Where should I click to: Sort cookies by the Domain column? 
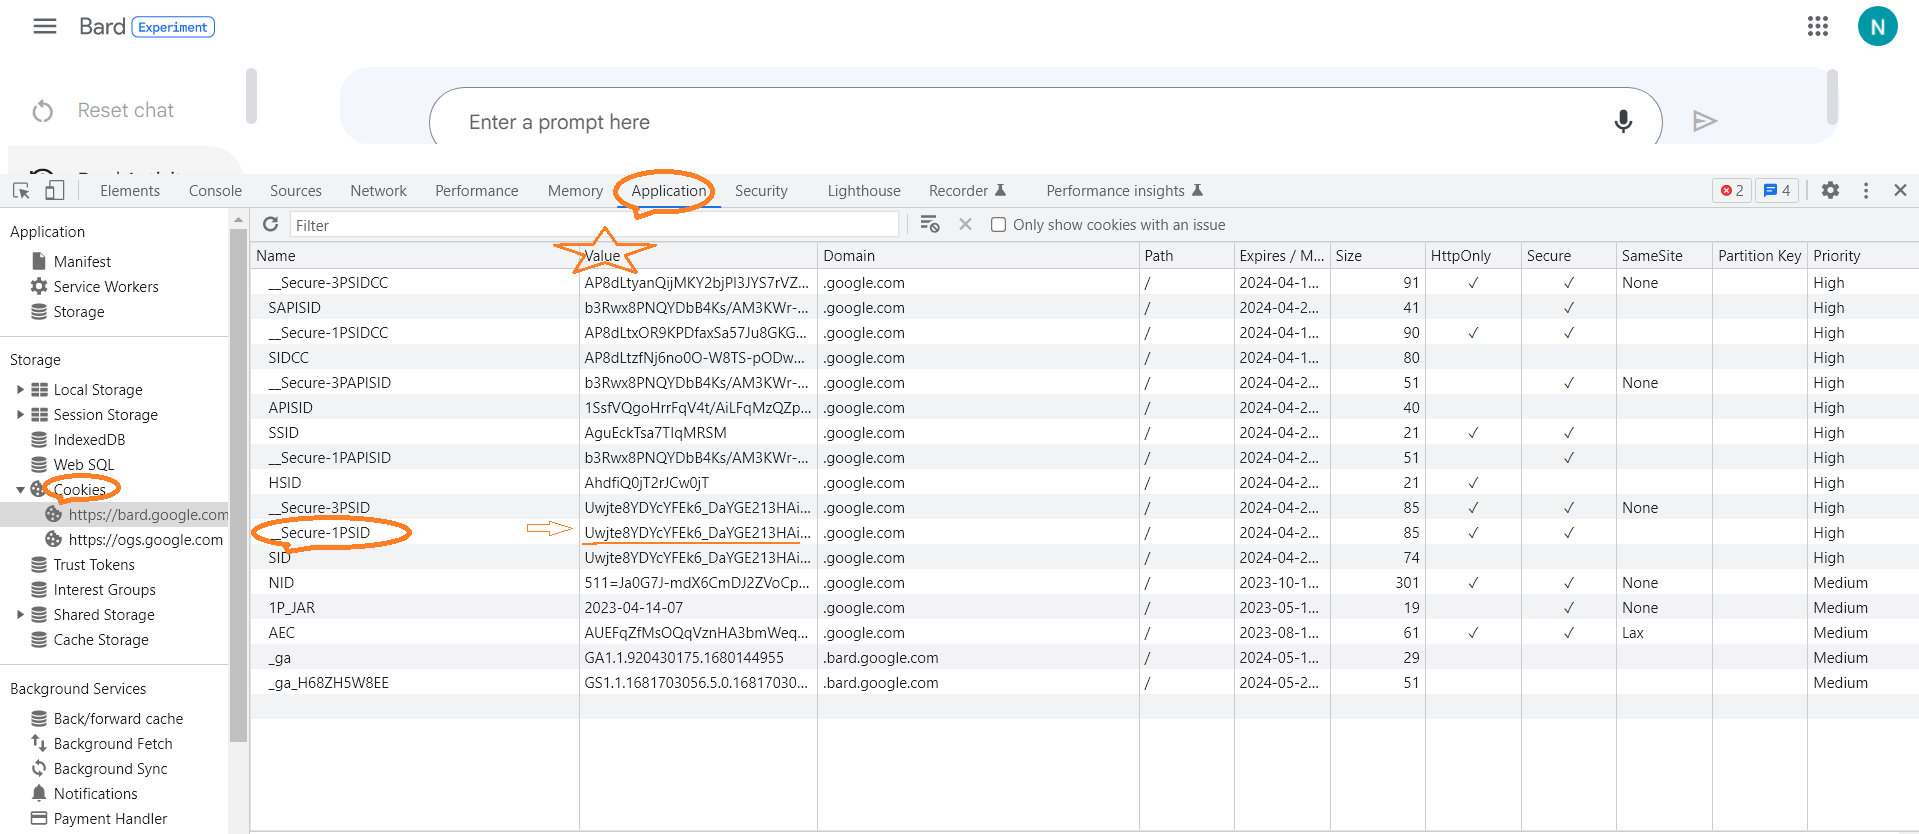click(x=978, y=255)
